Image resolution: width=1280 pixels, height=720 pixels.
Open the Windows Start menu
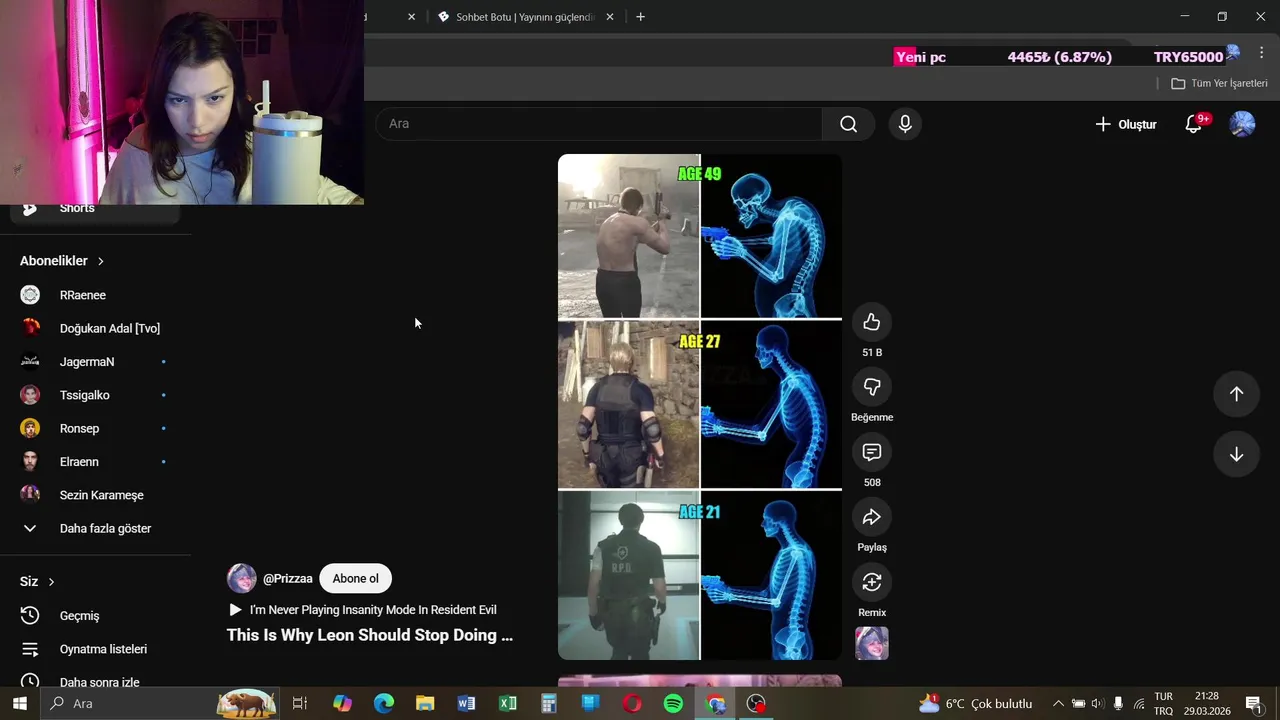click(x=19, y=704)
